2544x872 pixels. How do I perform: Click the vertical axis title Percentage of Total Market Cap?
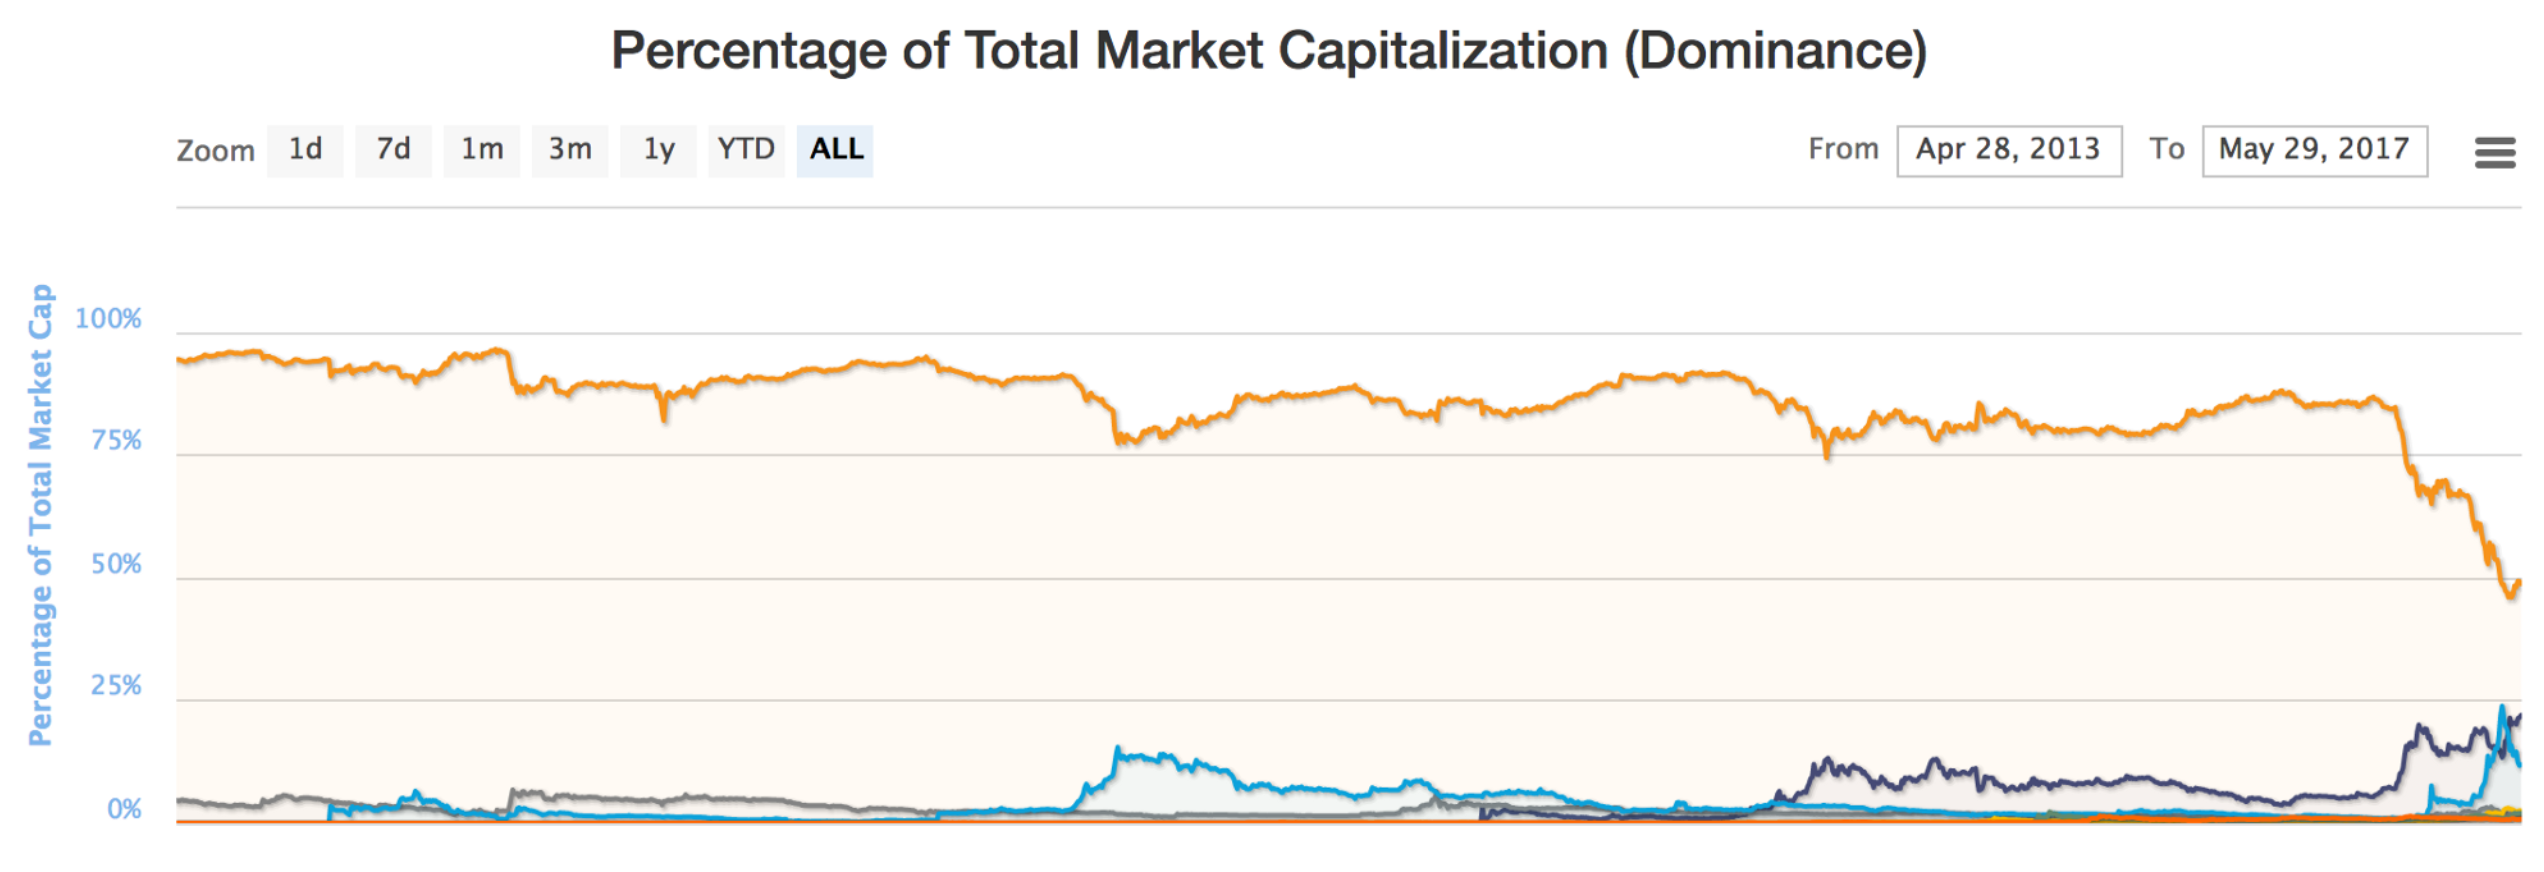pyautogui.click(x=40, y=515)
